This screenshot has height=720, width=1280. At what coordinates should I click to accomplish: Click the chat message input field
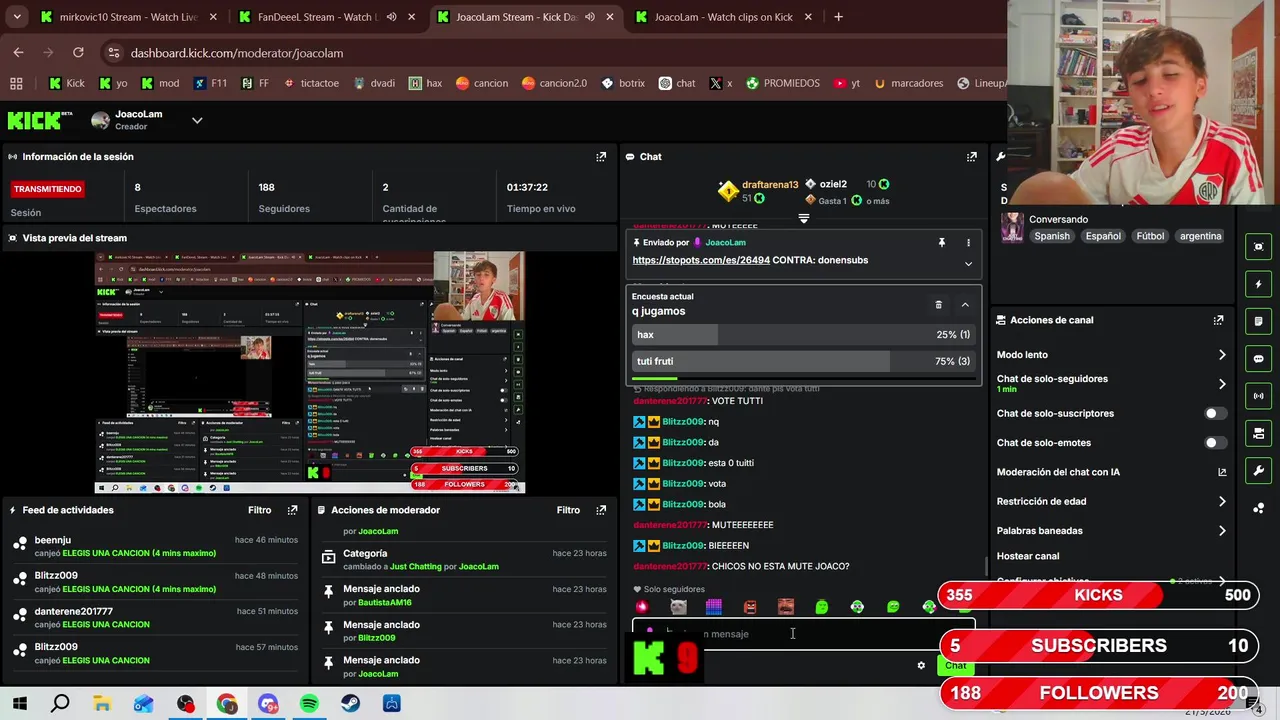click(803, 634)
